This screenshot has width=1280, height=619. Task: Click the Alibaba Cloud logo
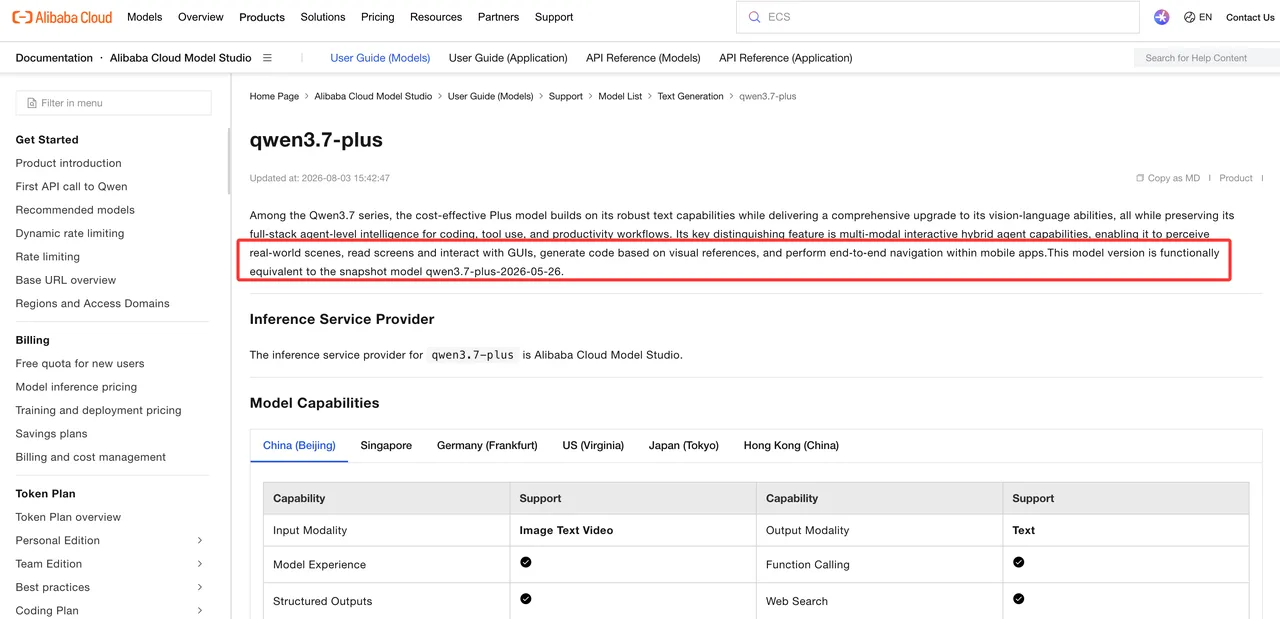tap(62, 17)
